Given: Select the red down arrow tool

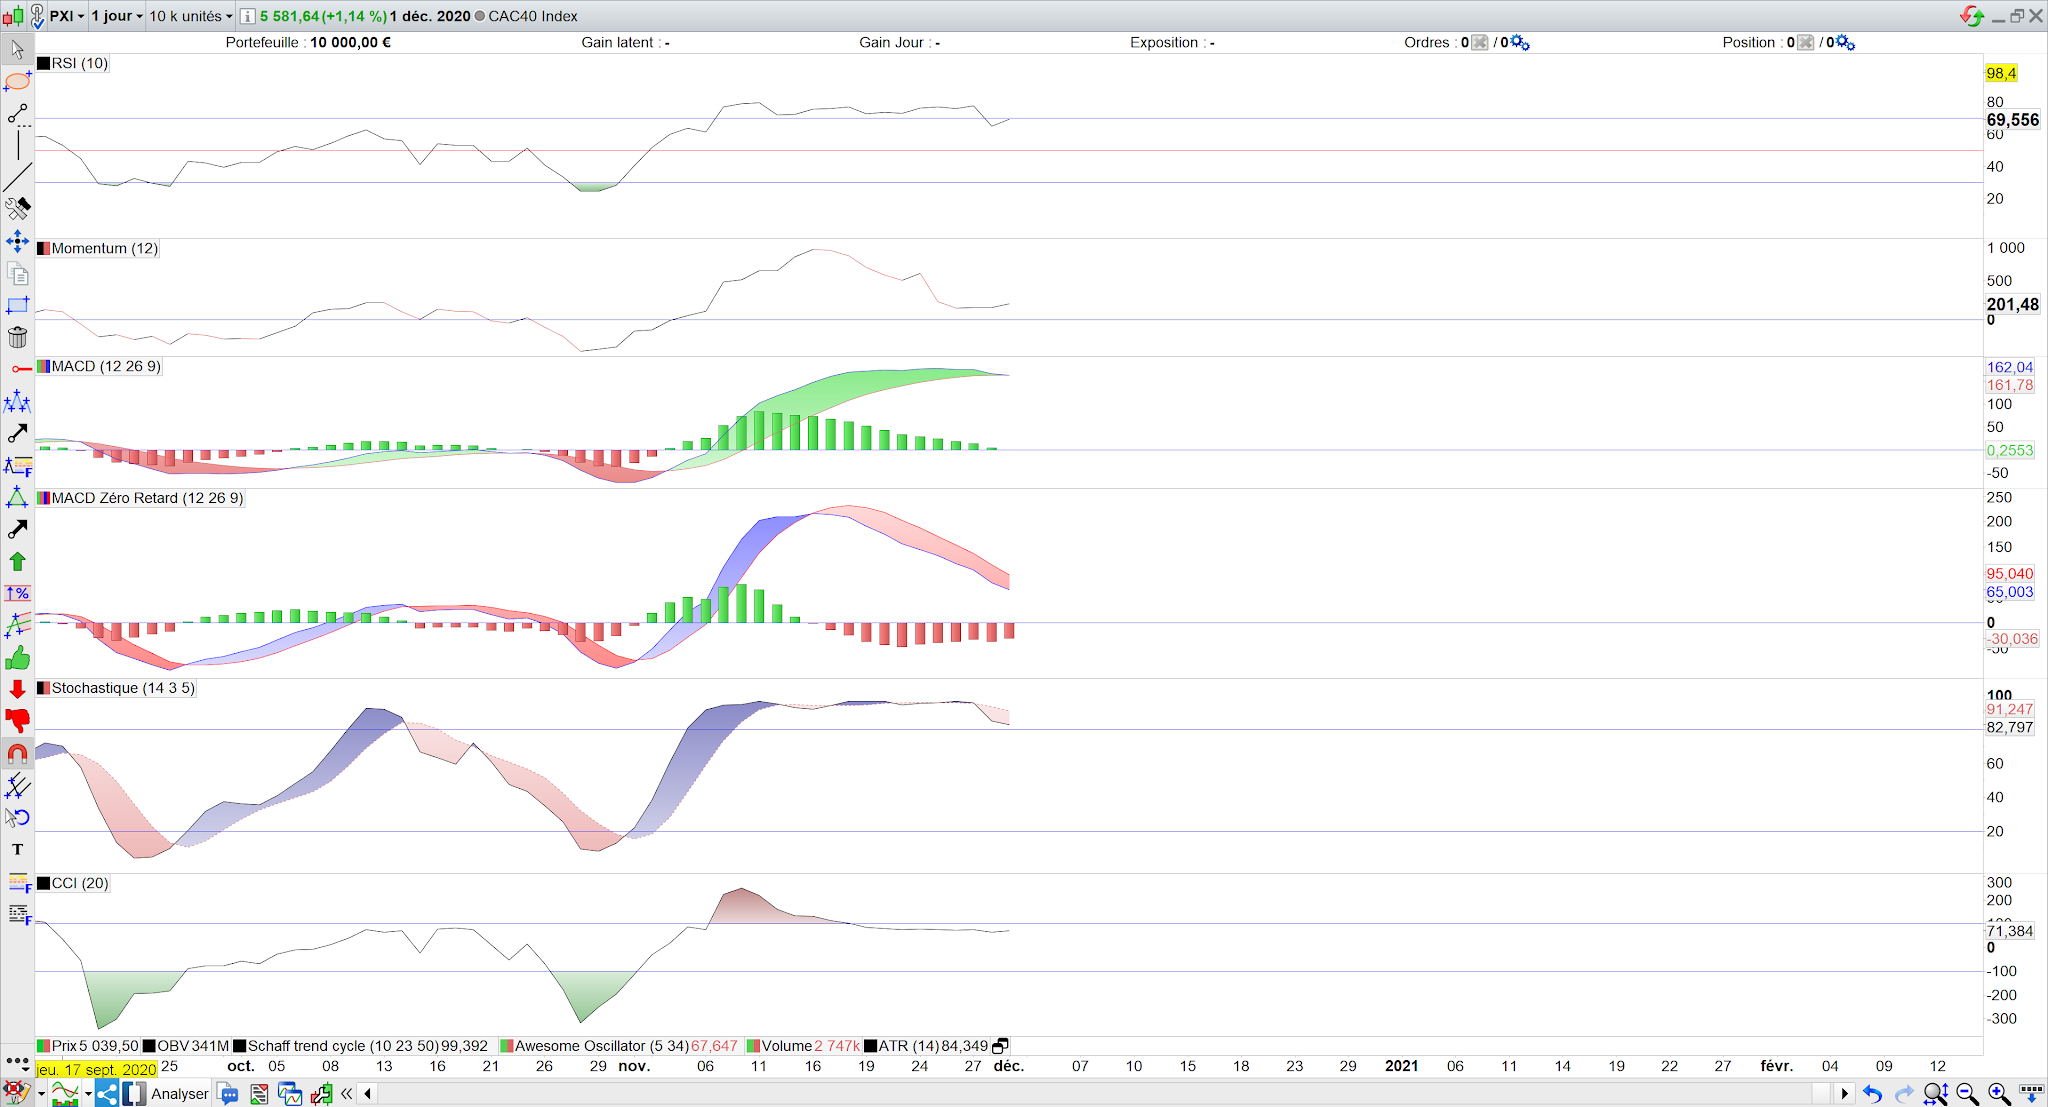Looking at the screenshot, I should [17, 689].
